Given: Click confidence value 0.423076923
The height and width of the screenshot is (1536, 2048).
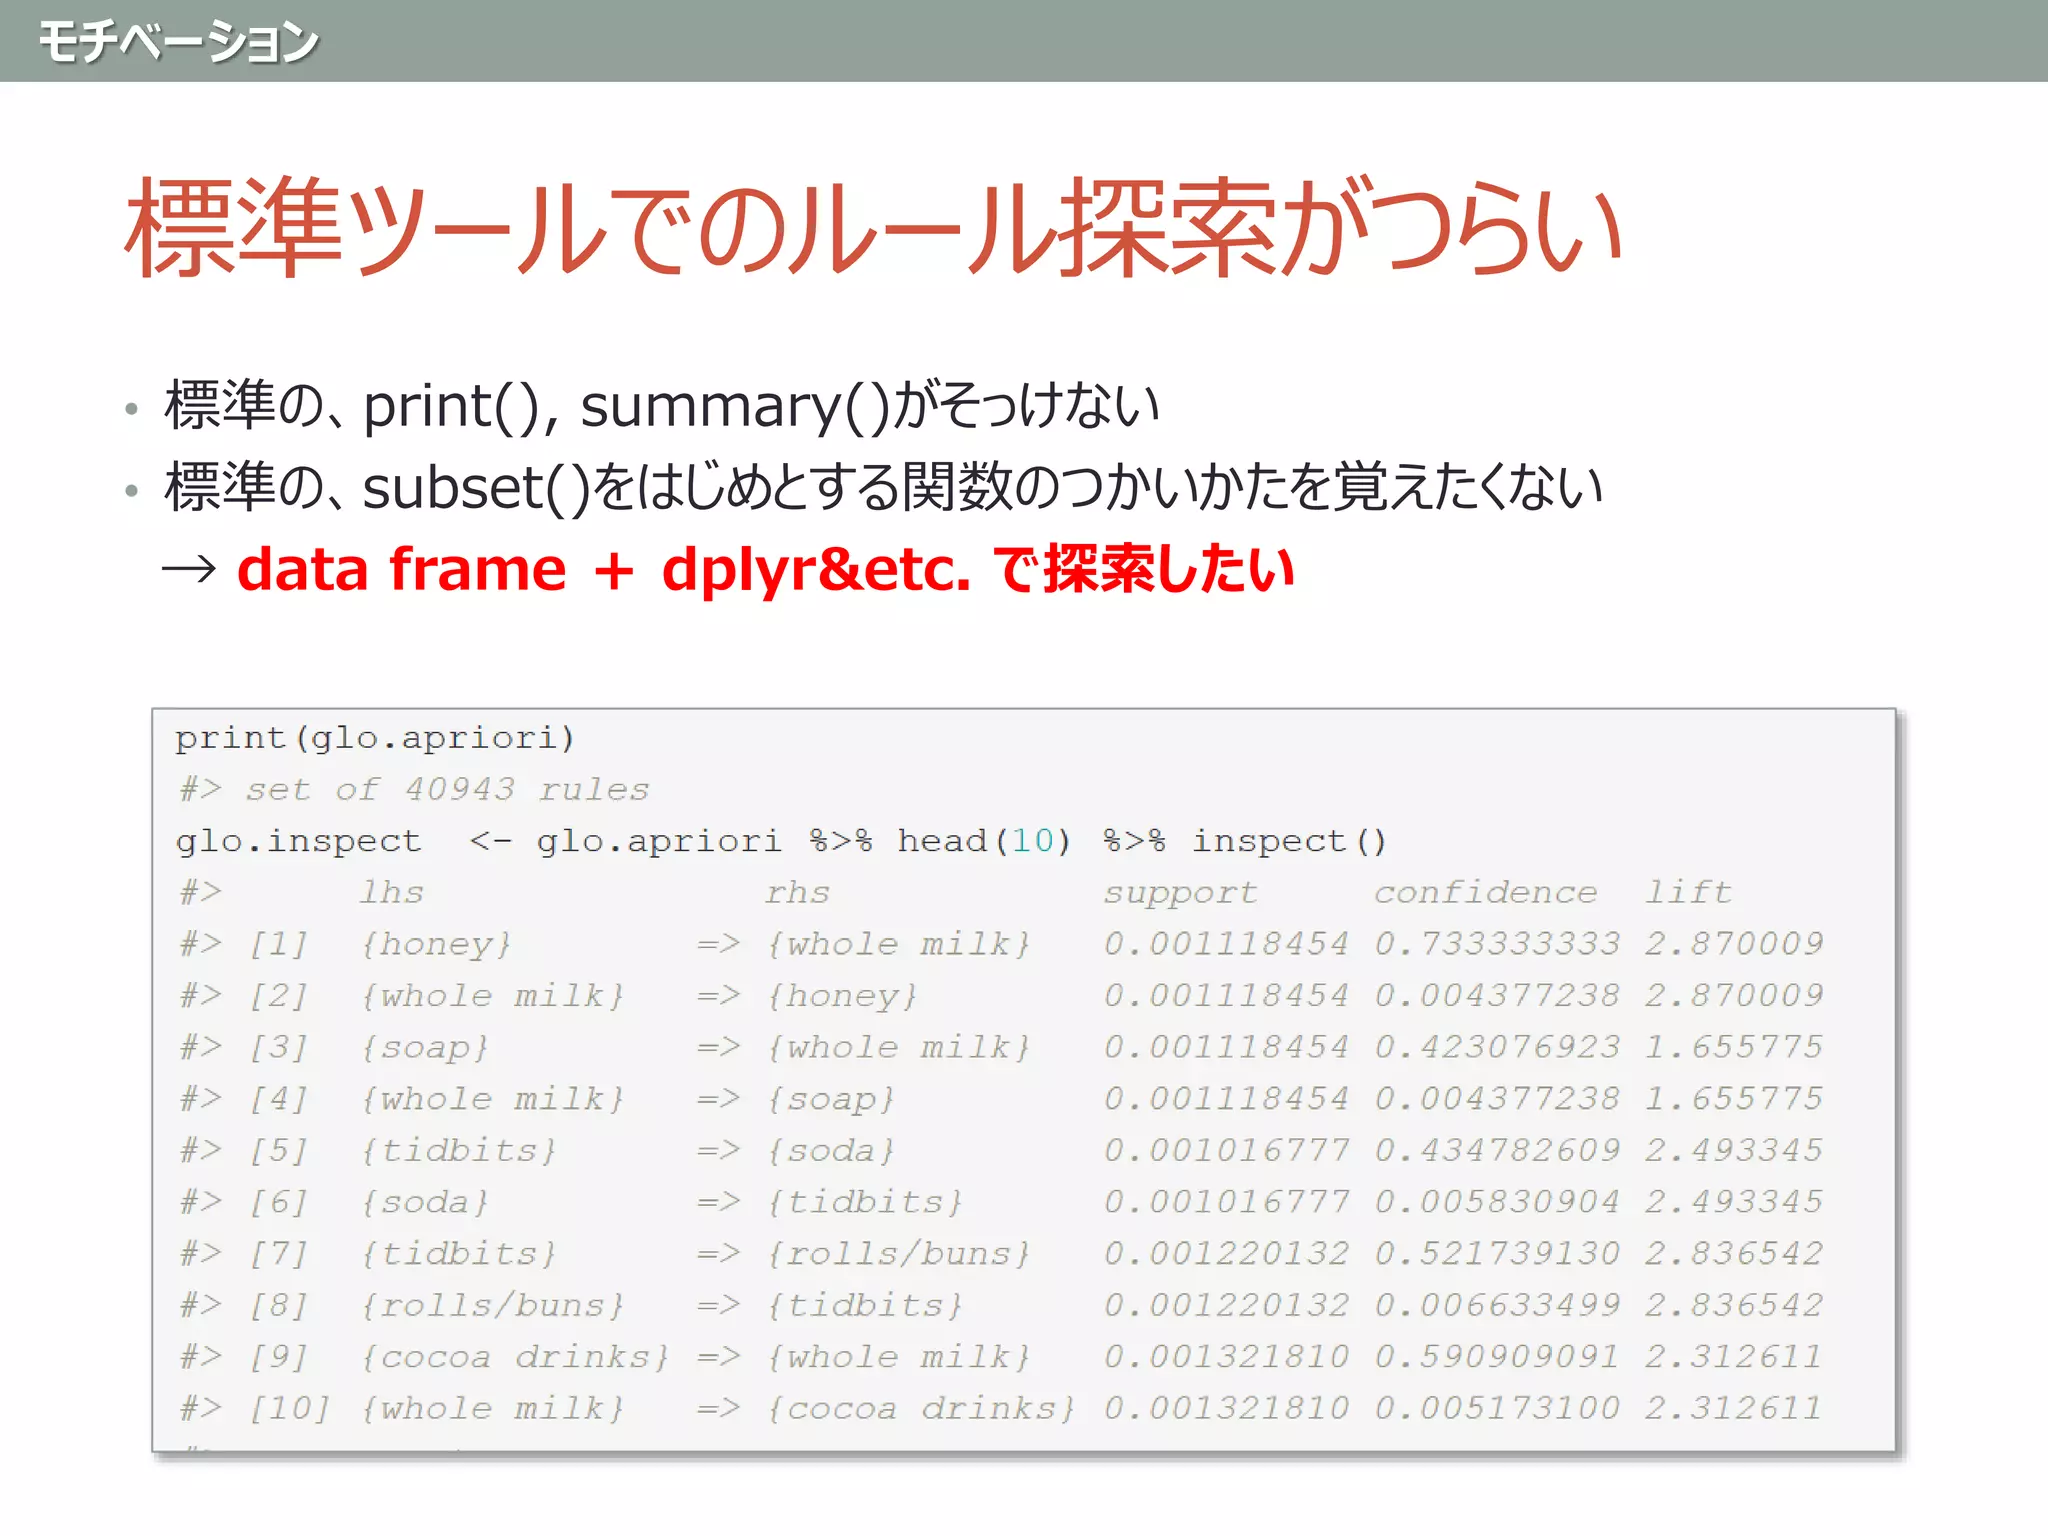Looking at the screenshot, I should point(1497,1047).
